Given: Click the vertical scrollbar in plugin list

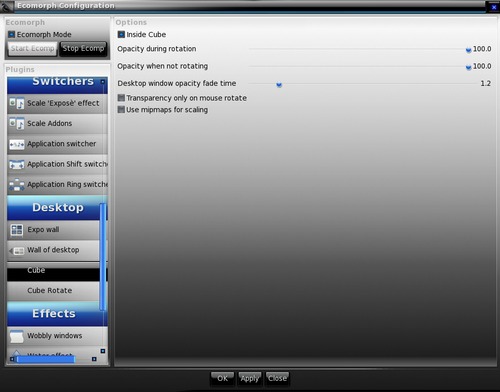Looking at the screenshot, I should point(103,257).
